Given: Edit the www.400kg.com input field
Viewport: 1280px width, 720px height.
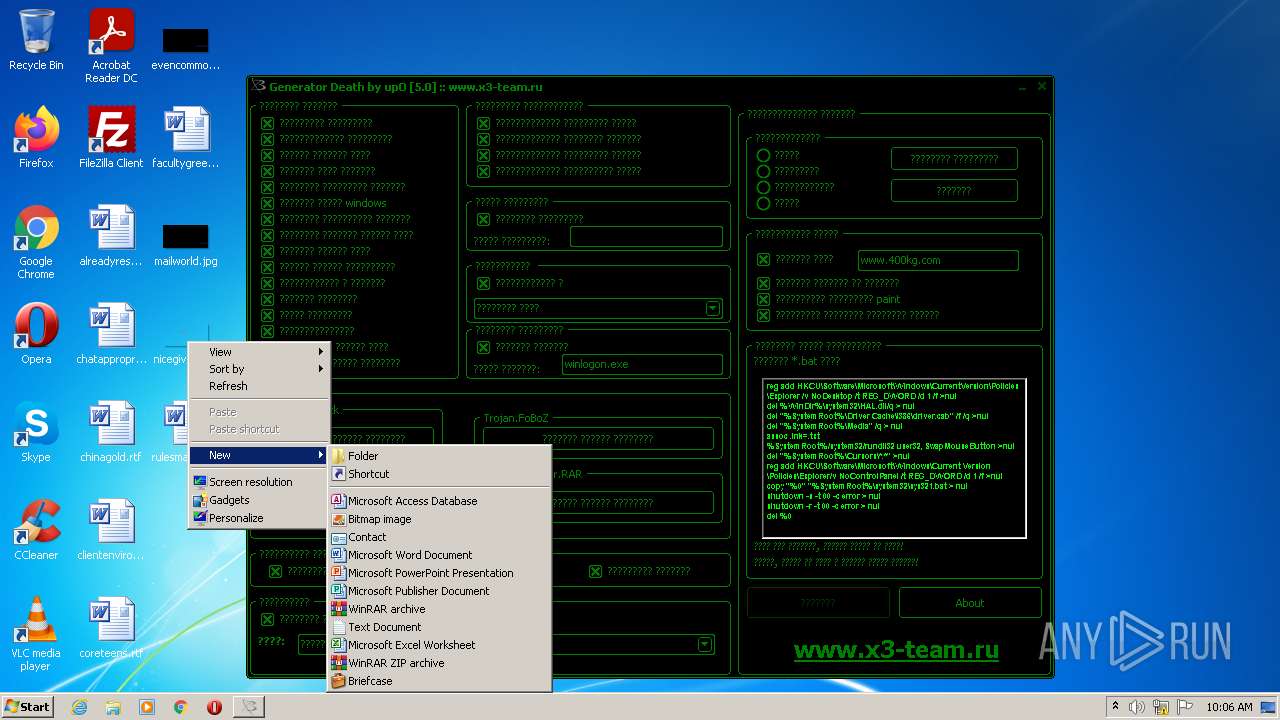Looking at the screenshot, I should tap(938, 260).
